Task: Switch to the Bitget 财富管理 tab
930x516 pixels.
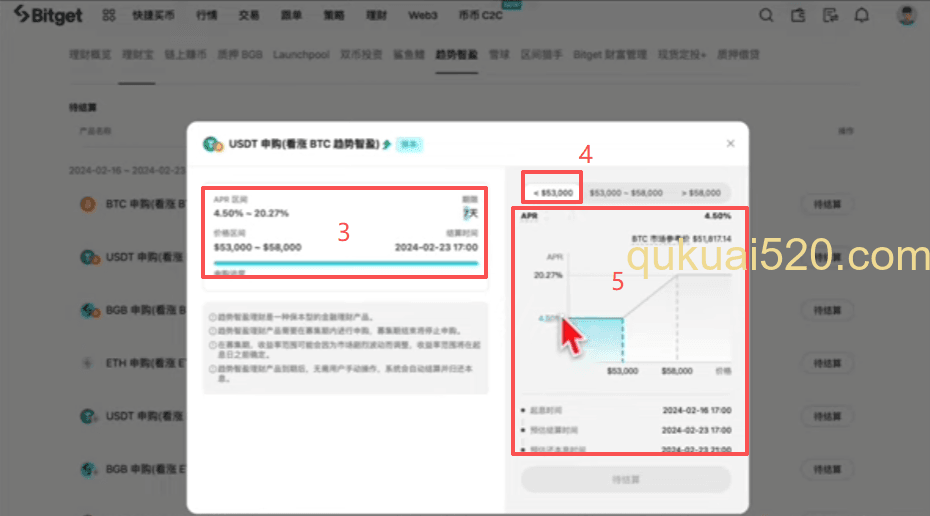Action: tap(610, 55)
